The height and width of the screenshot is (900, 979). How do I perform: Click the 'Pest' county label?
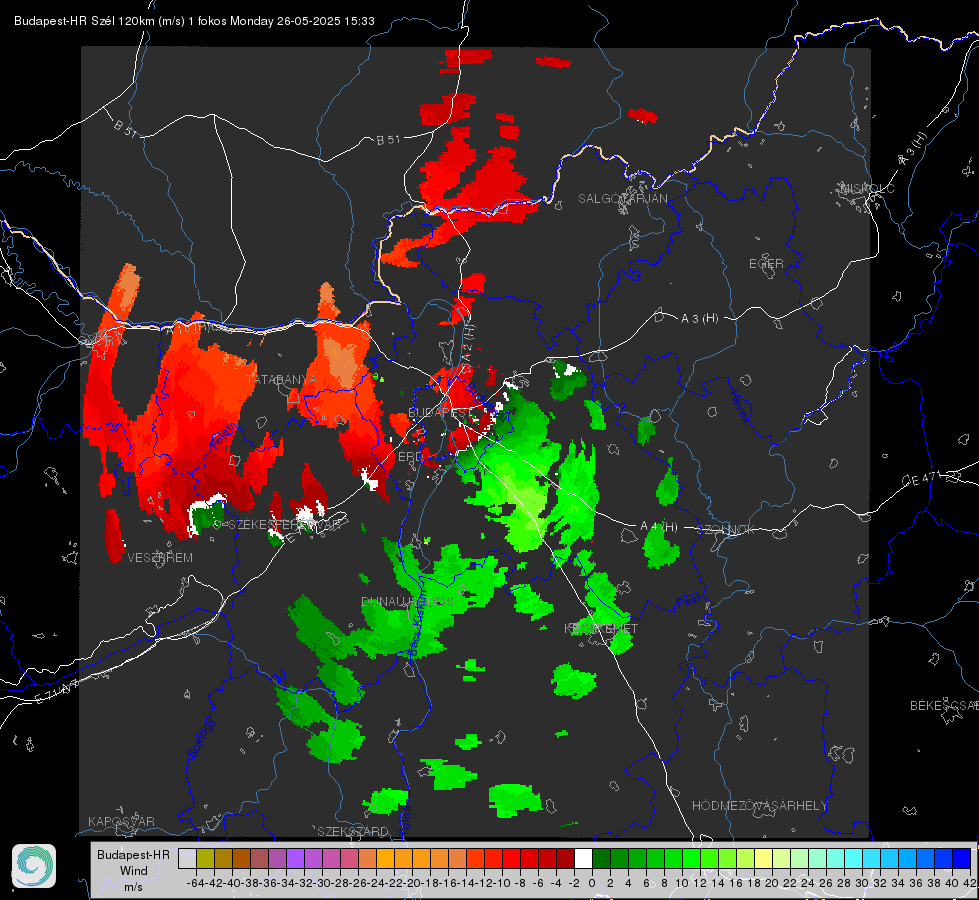(688, 602)
